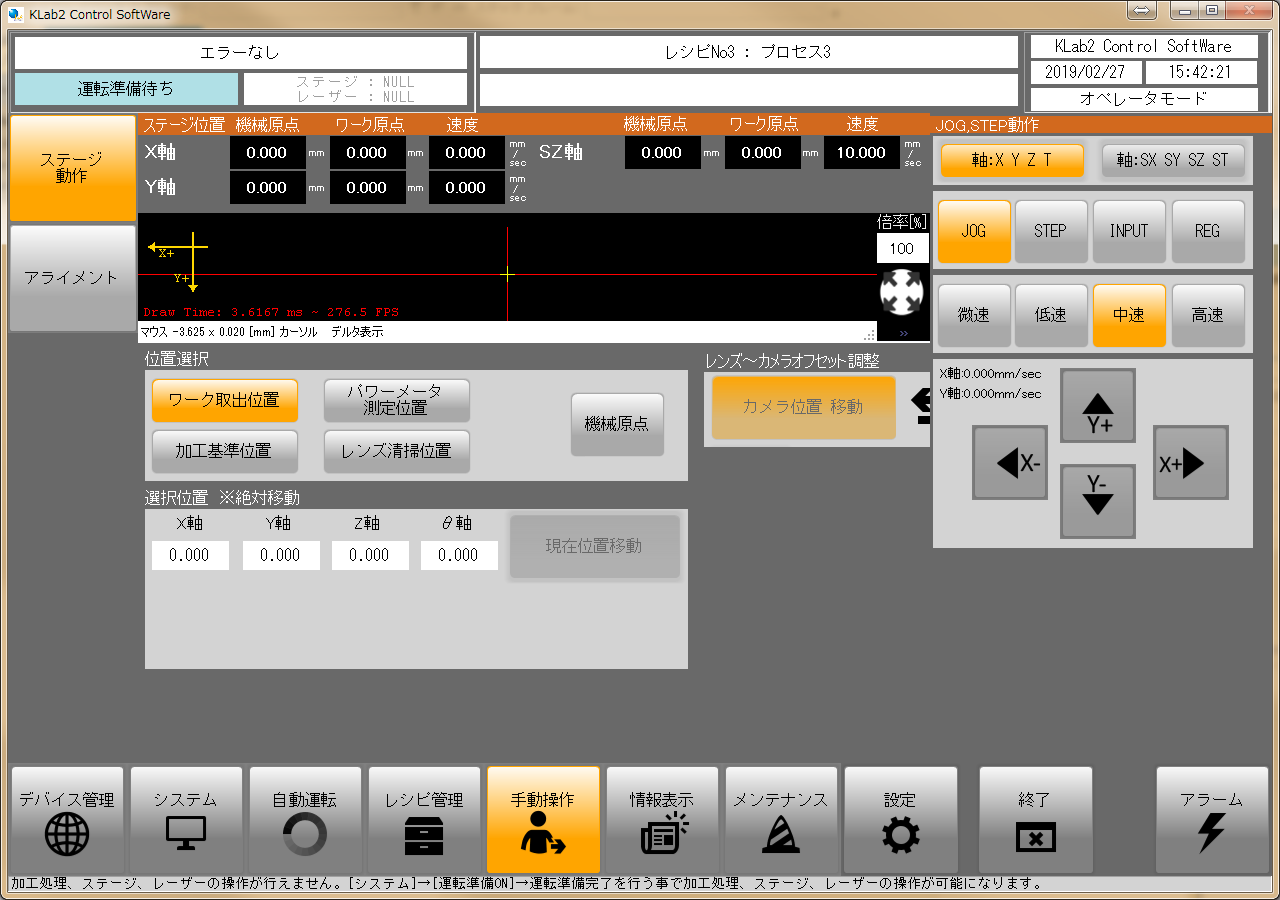
Task: Select the ステージ動作 side tab
Action: click(72, 168)
